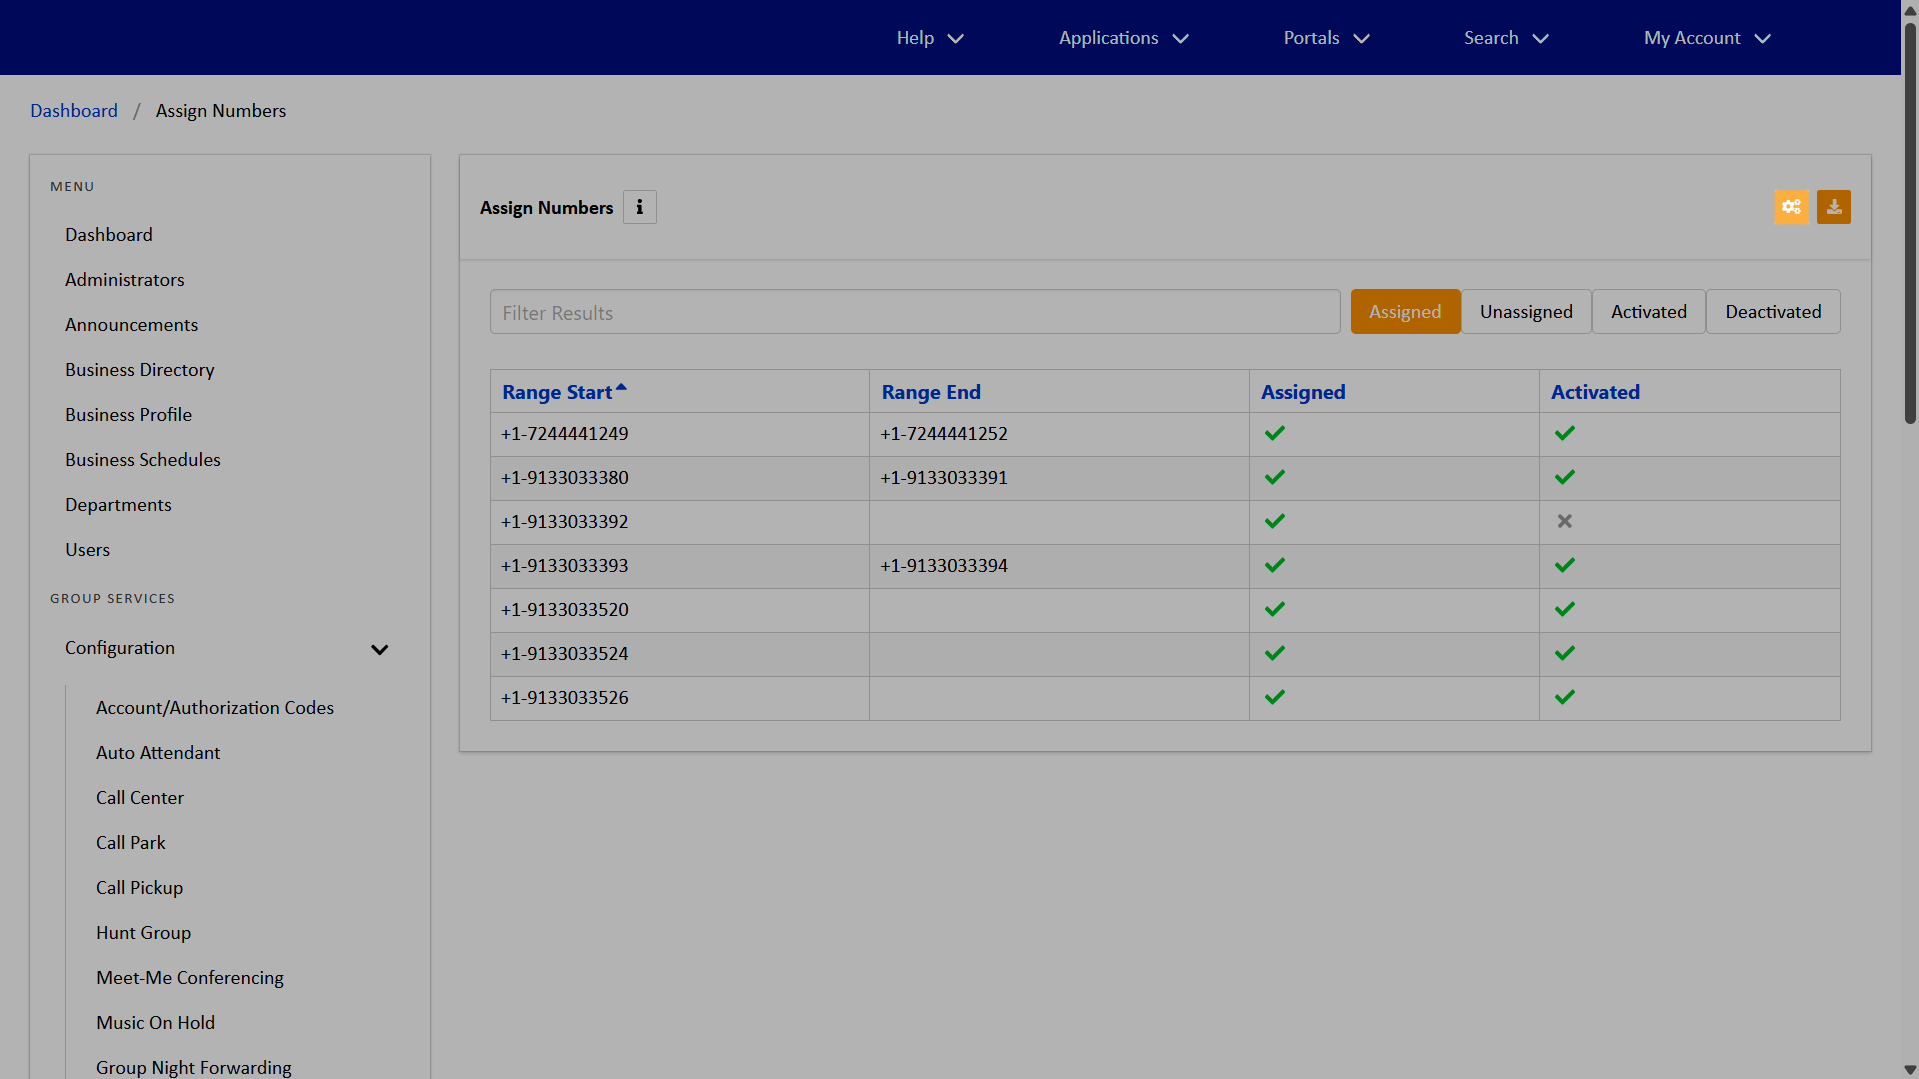Click Assigned checkmark for +1-7244441249 row
This screenshot has width=1919, height=1079.
(1274, 433)
